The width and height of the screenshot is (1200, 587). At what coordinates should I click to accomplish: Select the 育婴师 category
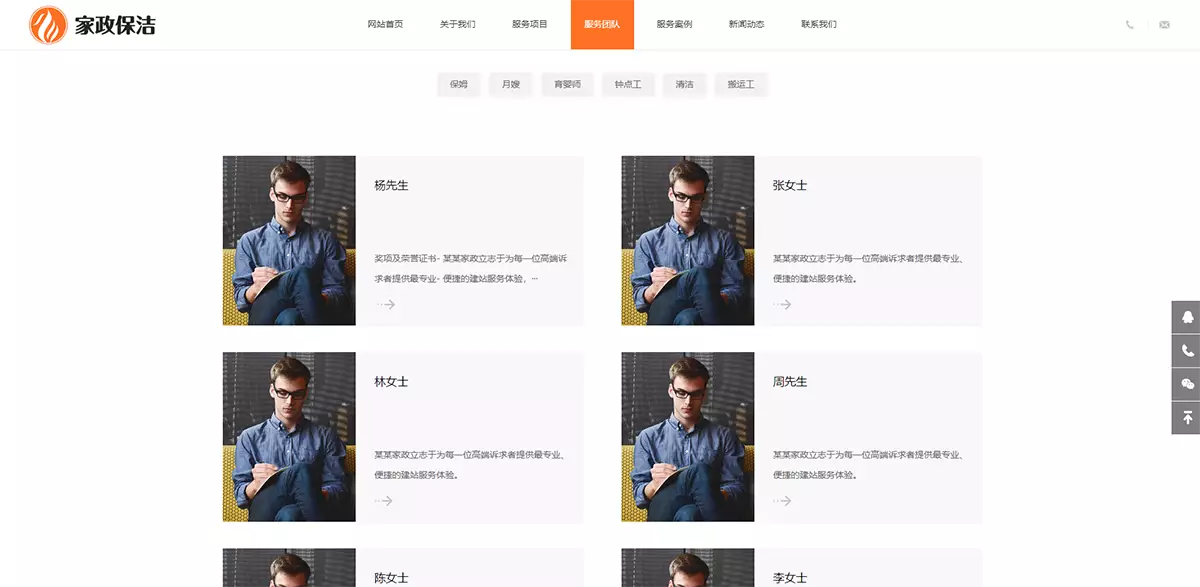[567, 84]
